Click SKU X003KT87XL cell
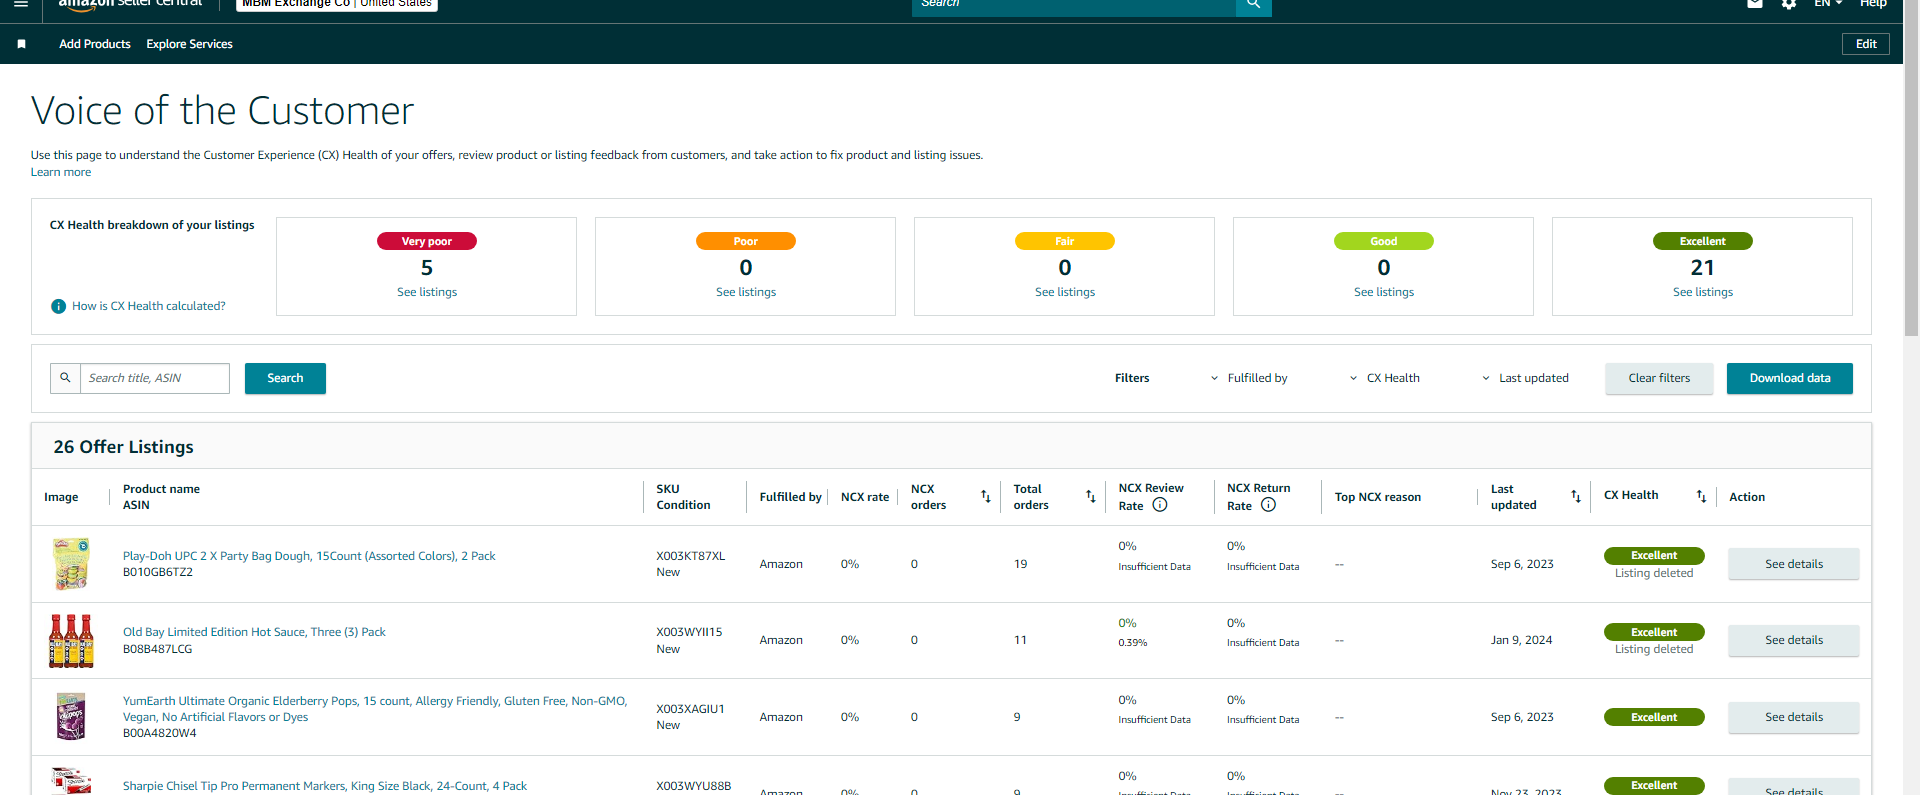1920x795 pixels. (x=691, y=556)
